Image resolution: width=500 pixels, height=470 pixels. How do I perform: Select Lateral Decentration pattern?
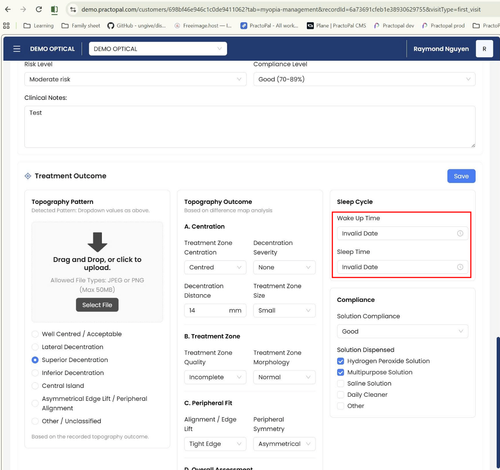tap(35, 347)
